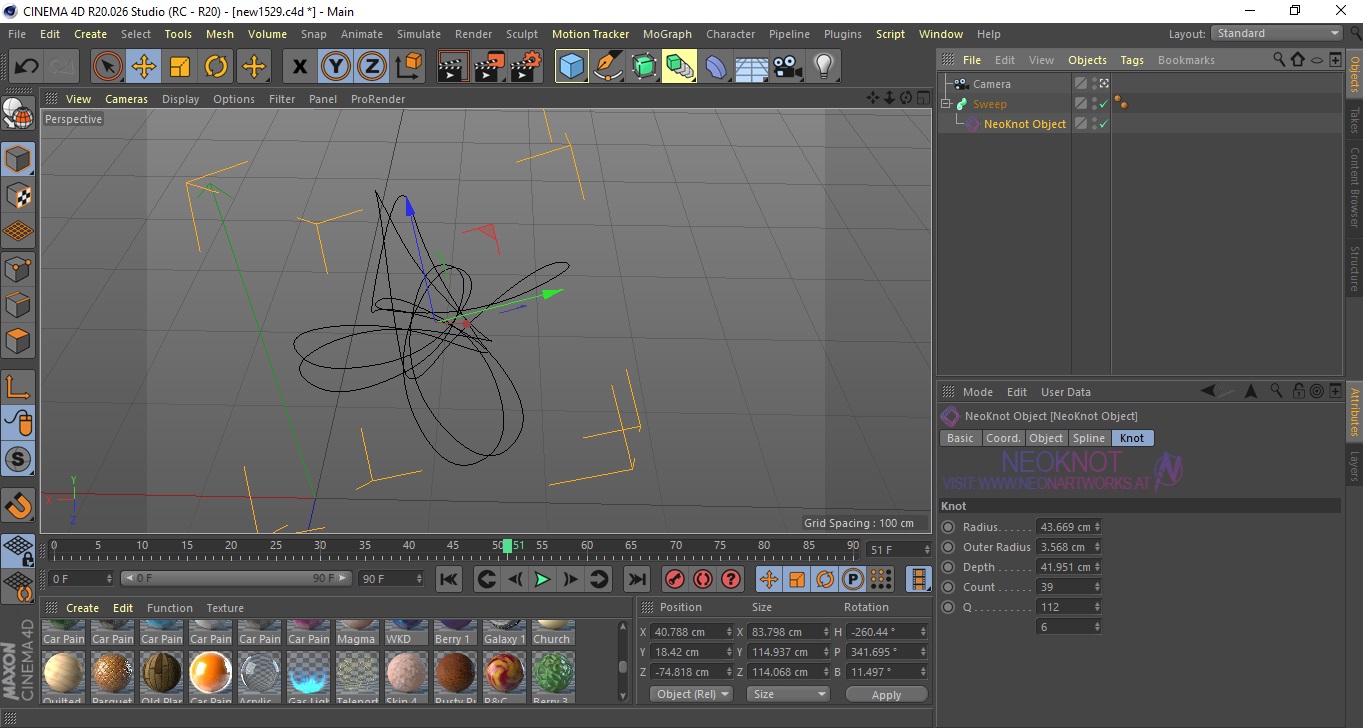This screenshot has height=728, width=1363.
Task: Open the Spline Pen tool
Action: [x=607, y=67]
